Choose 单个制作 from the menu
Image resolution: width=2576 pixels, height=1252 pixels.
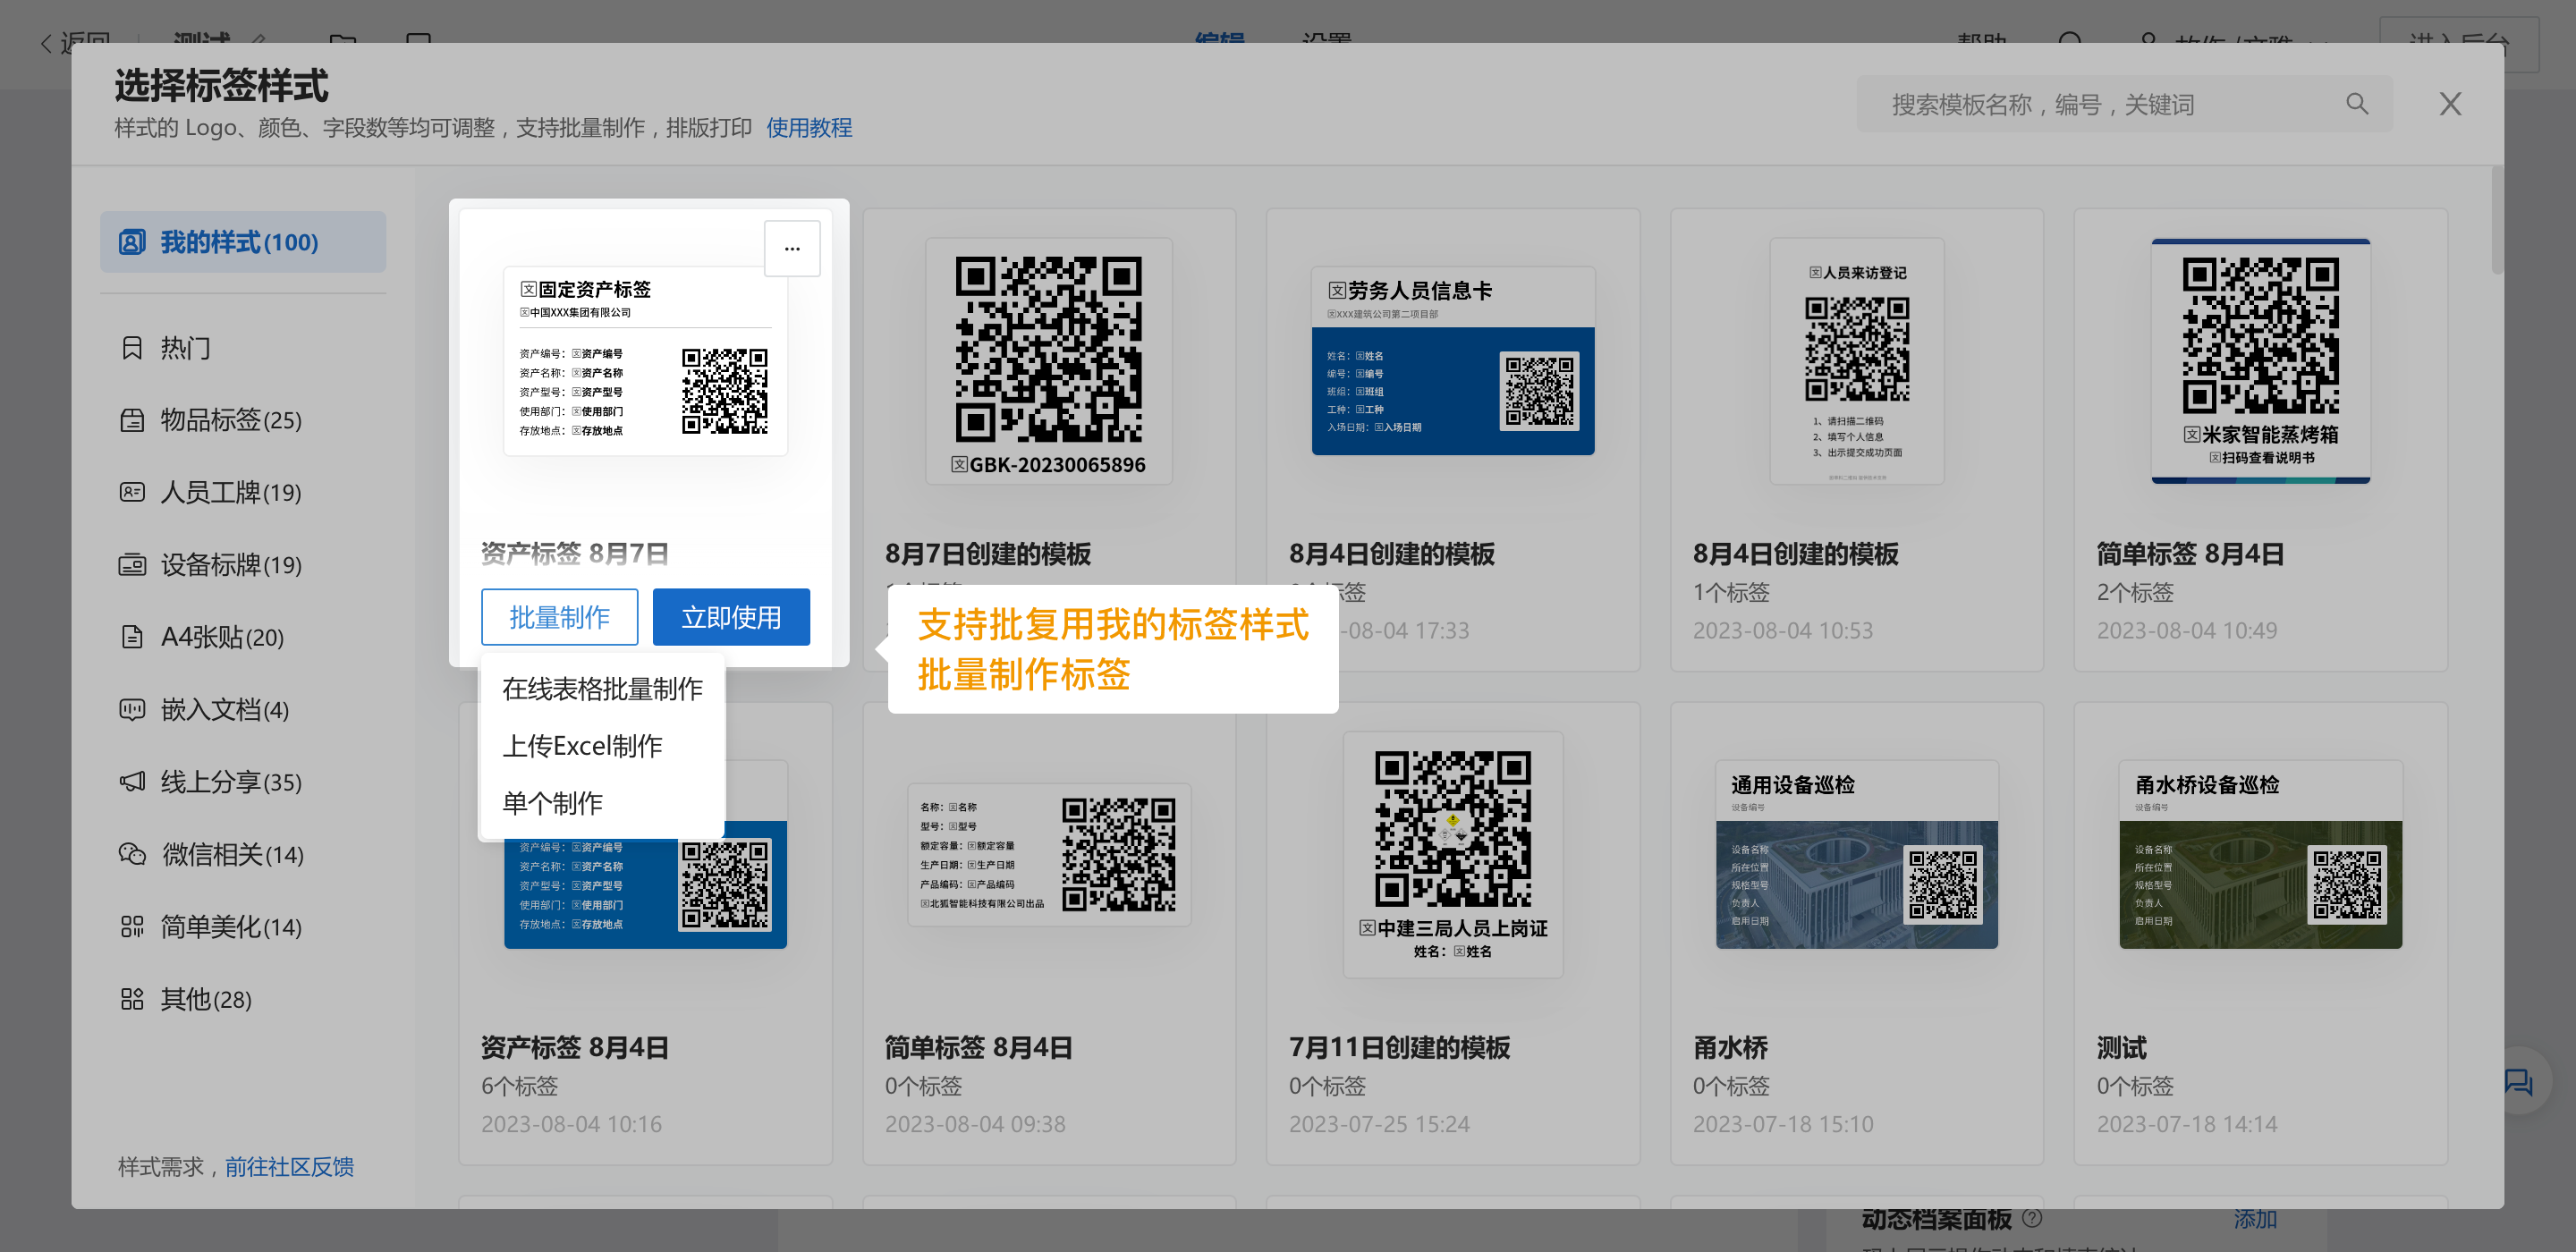pyautogui.click(x=602, y=803)
